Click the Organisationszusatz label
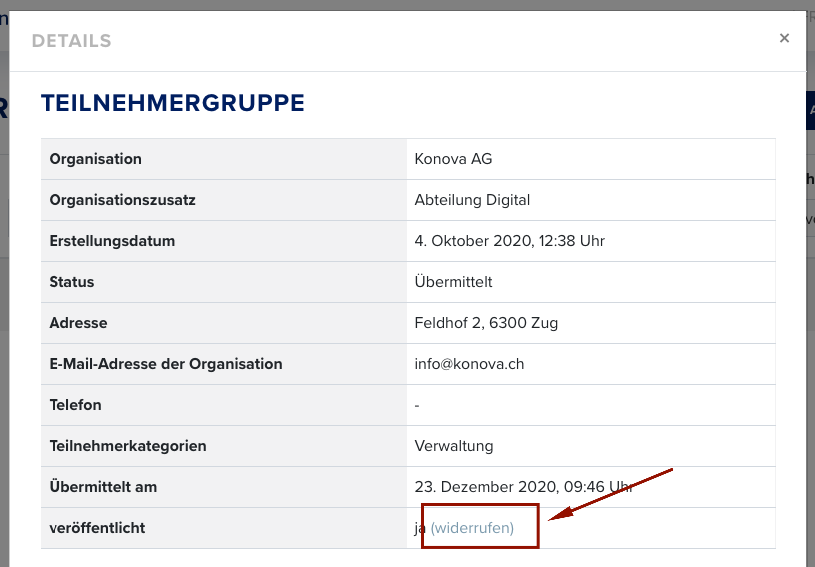The height and width of the screenshot is (567, 815). click(x=123, y=200)
